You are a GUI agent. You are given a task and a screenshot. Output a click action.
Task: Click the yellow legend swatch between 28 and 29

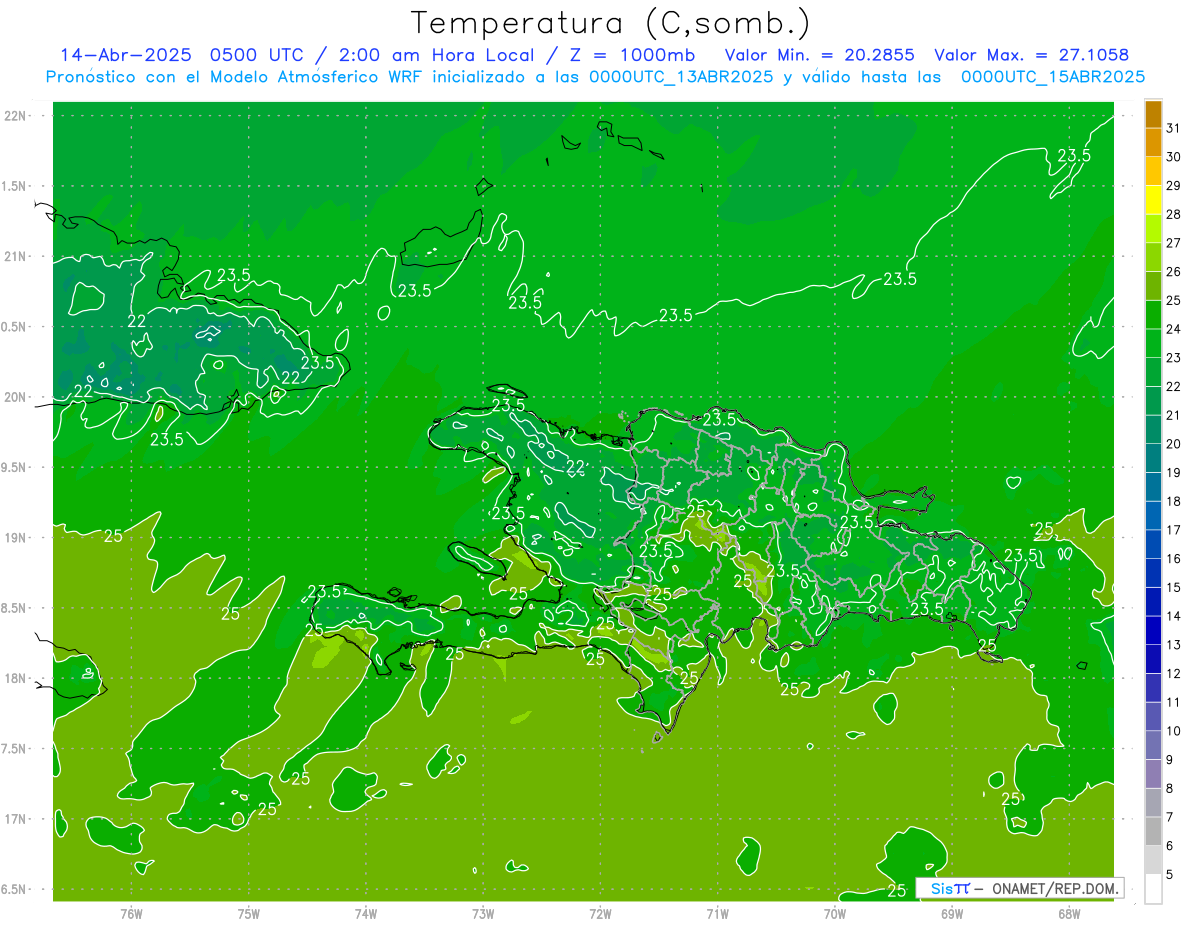point(1153,200)
